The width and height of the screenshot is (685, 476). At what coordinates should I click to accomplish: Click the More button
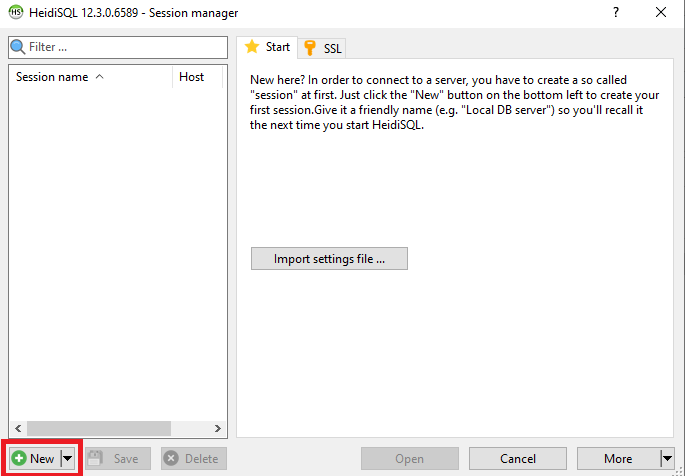click(618, 459)
